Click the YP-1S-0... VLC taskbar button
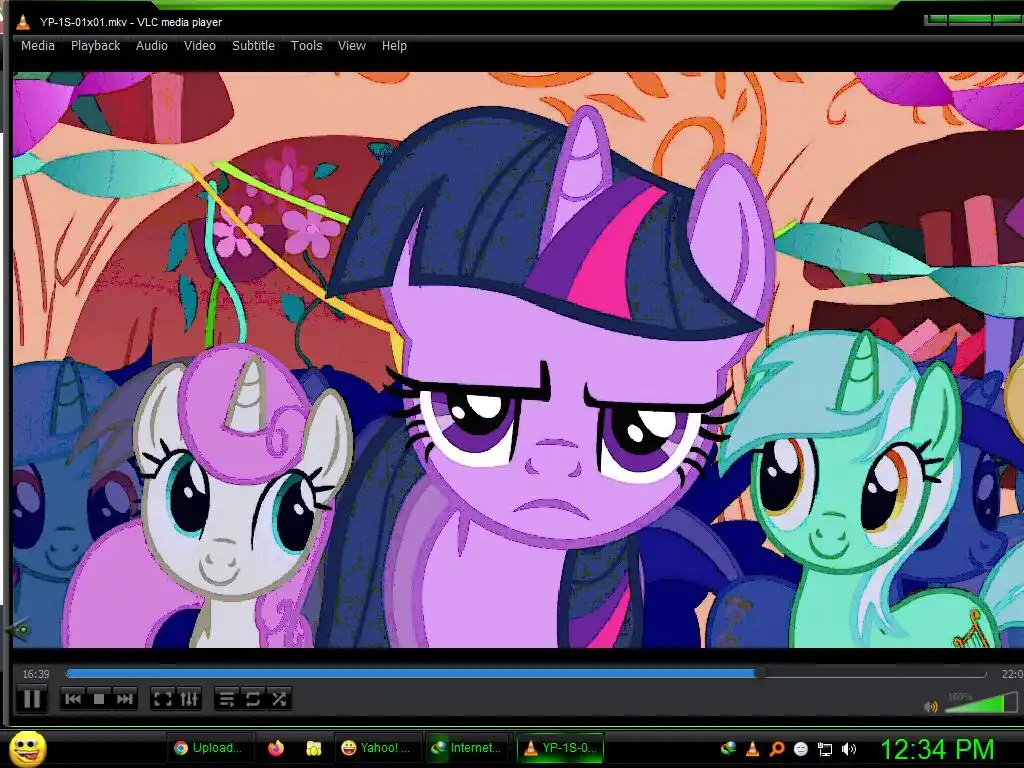Viewport: 1024px width, 768px height. coord(561,748)
